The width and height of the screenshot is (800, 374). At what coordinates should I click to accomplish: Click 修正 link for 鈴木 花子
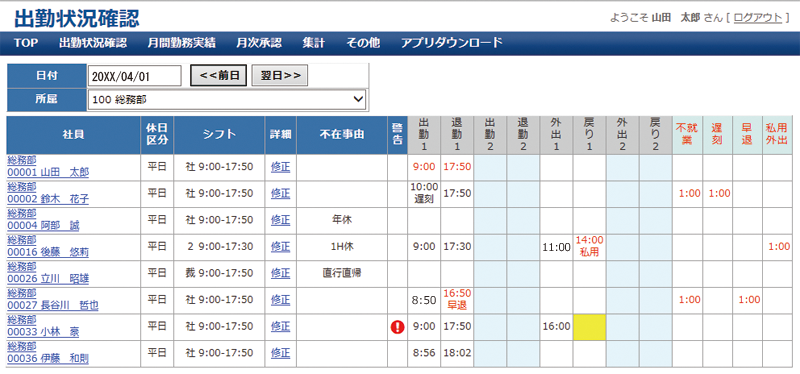pos(280,193)
